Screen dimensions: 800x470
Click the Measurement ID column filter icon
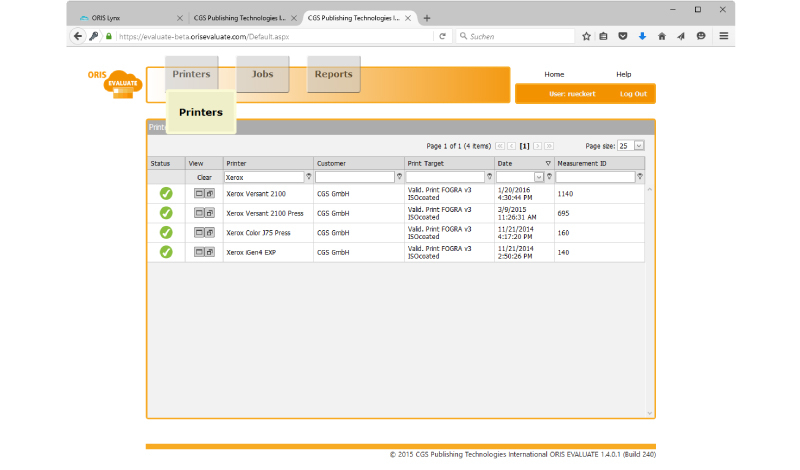640,177
